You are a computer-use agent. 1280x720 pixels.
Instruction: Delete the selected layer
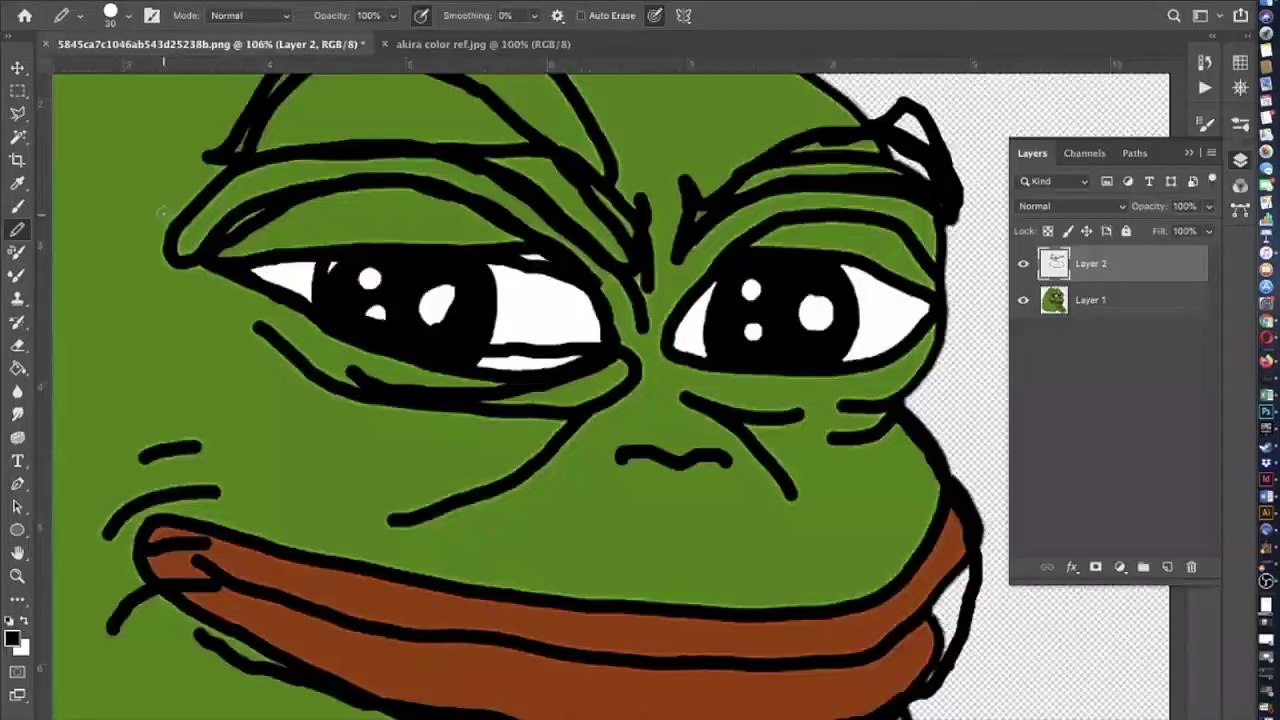tap(1191, 567)
